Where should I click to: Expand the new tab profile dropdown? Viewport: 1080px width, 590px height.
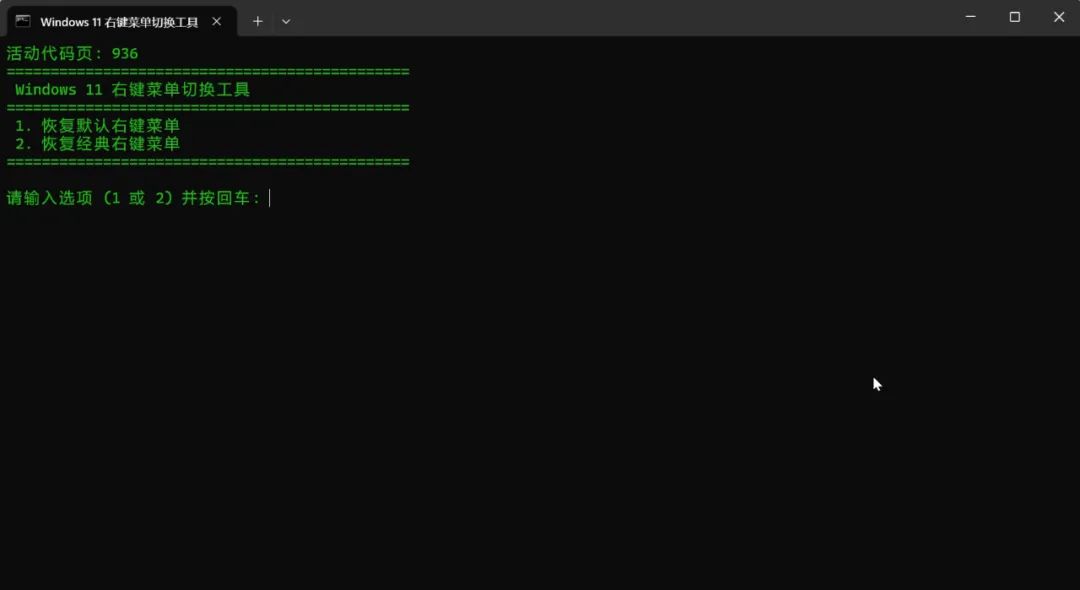point(286,21)
